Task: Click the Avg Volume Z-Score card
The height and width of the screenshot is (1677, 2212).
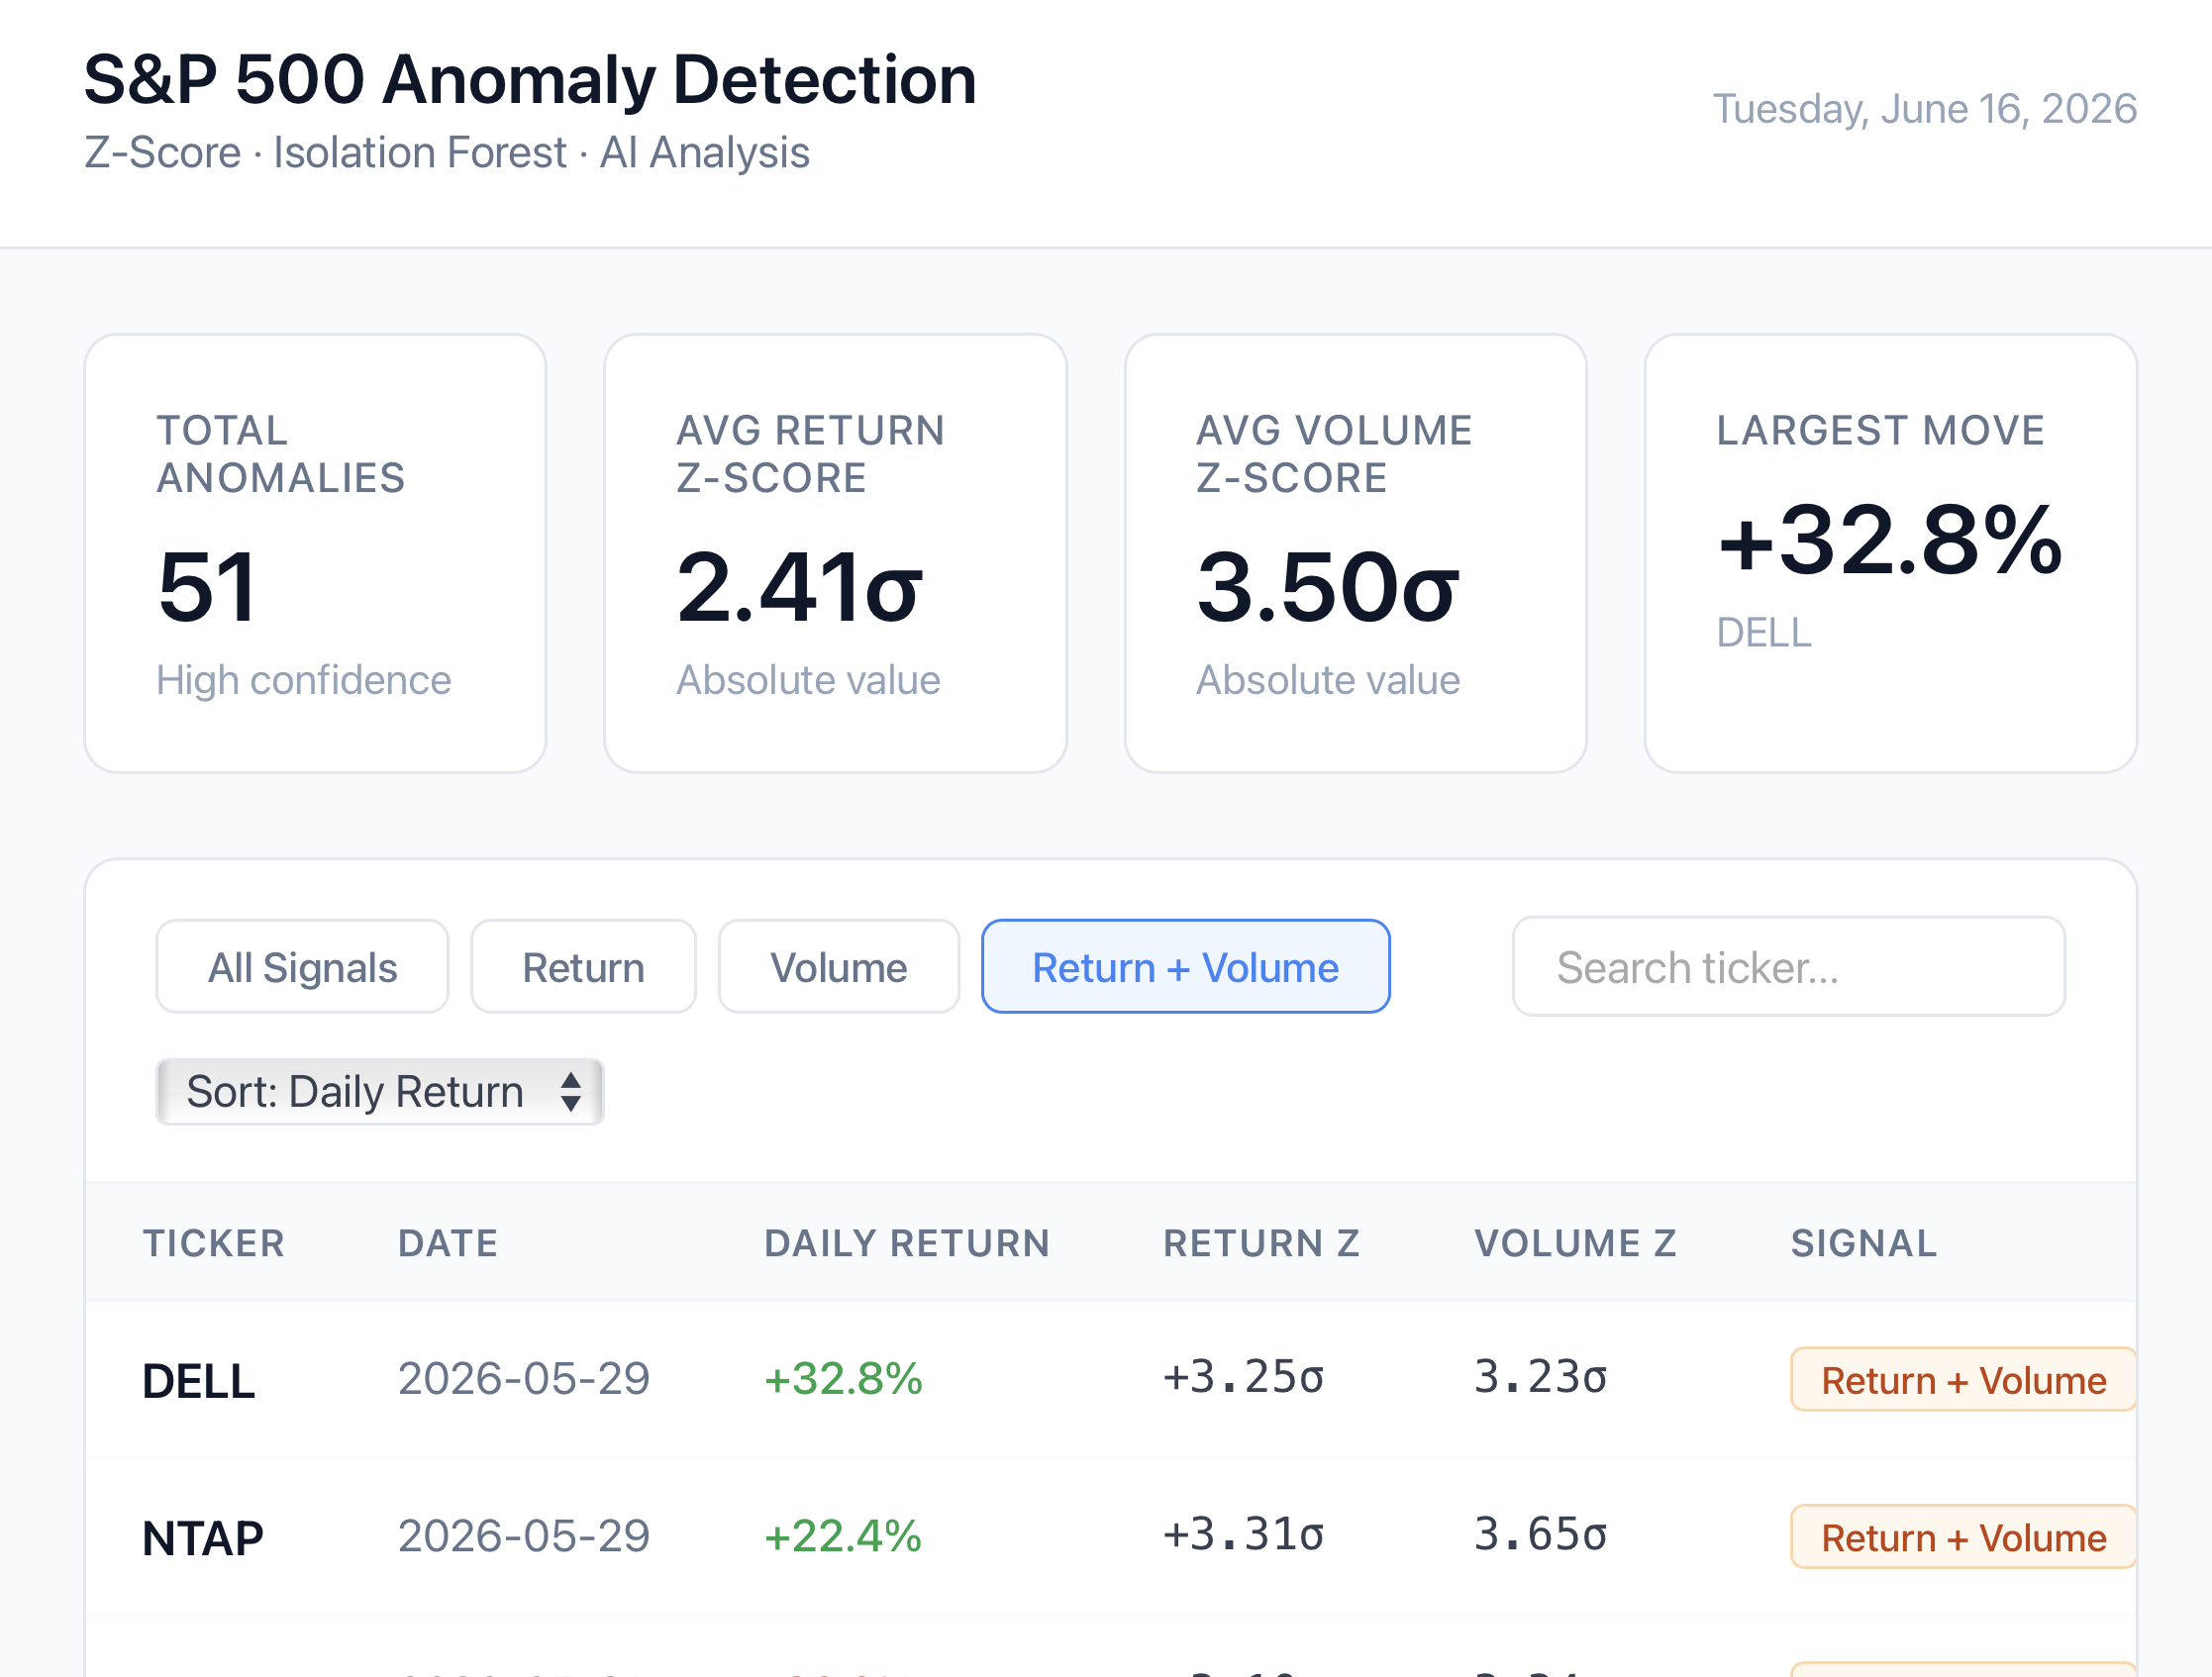Action: point(1355,553)
